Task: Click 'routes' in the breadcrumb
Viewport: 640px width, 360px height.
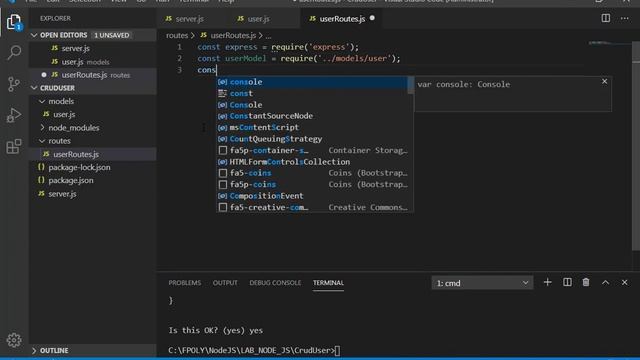Action: pos(177,36)
